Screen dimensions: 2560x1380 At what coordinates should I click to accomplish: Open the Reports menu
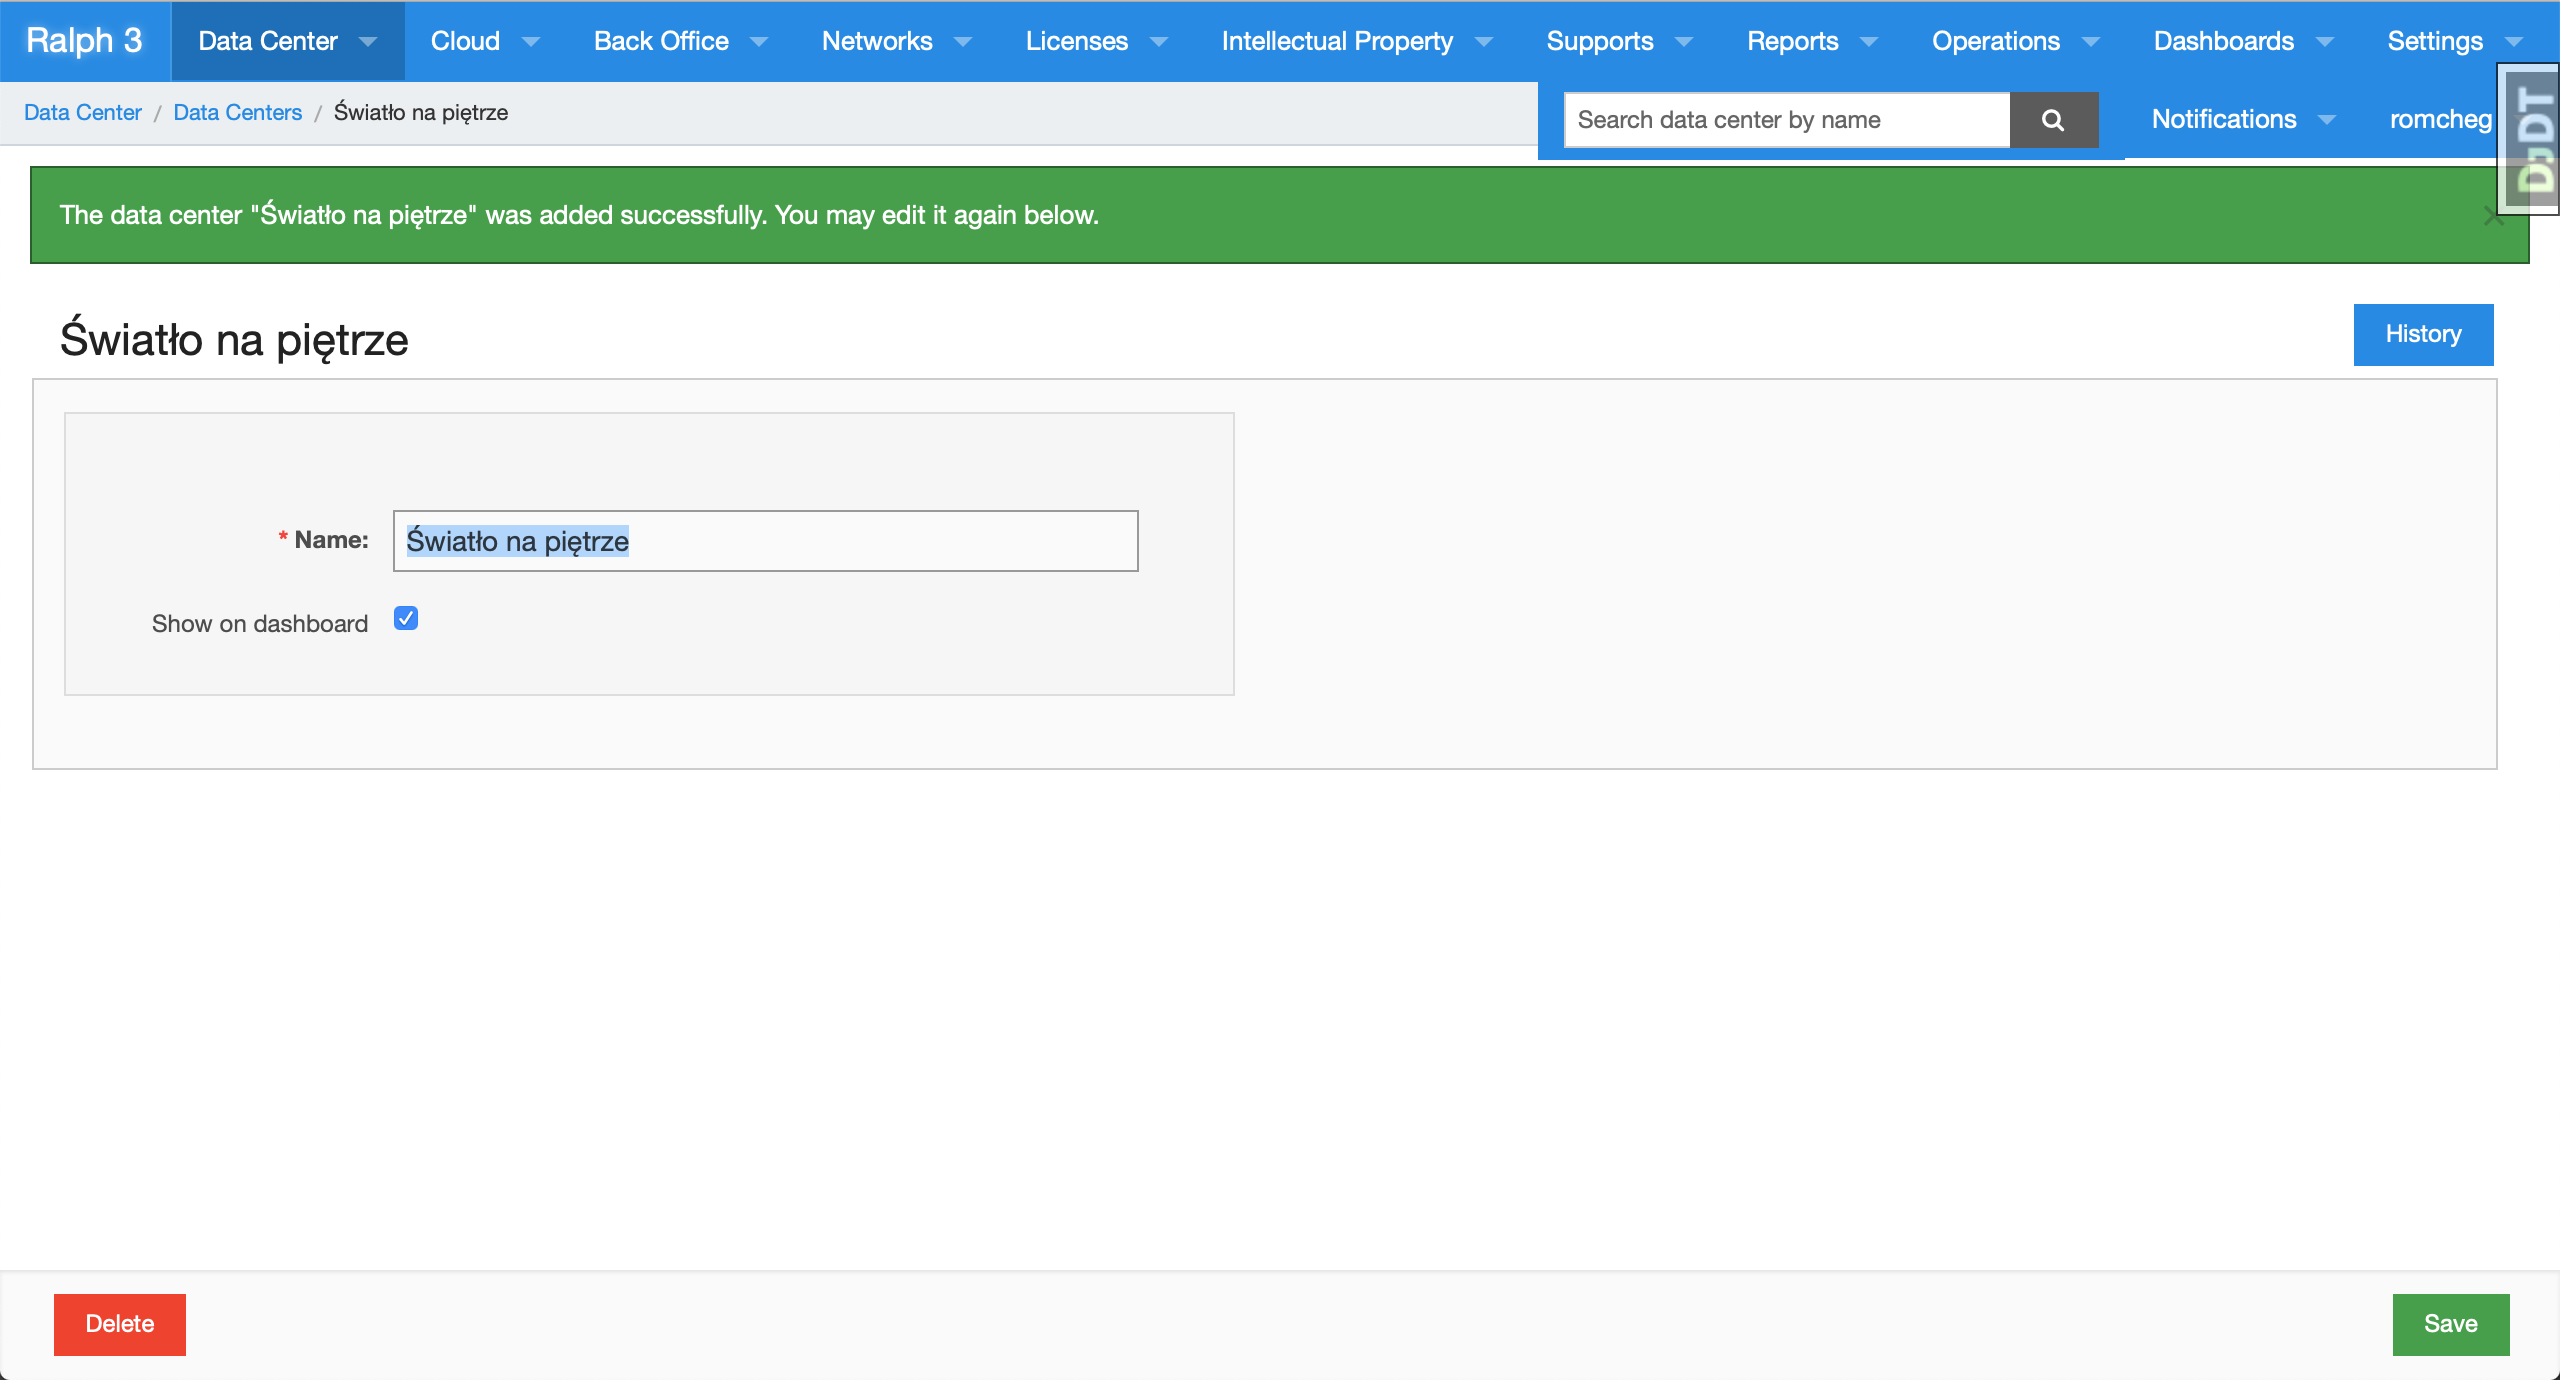pyautogui.click(x=1810, y=41)
